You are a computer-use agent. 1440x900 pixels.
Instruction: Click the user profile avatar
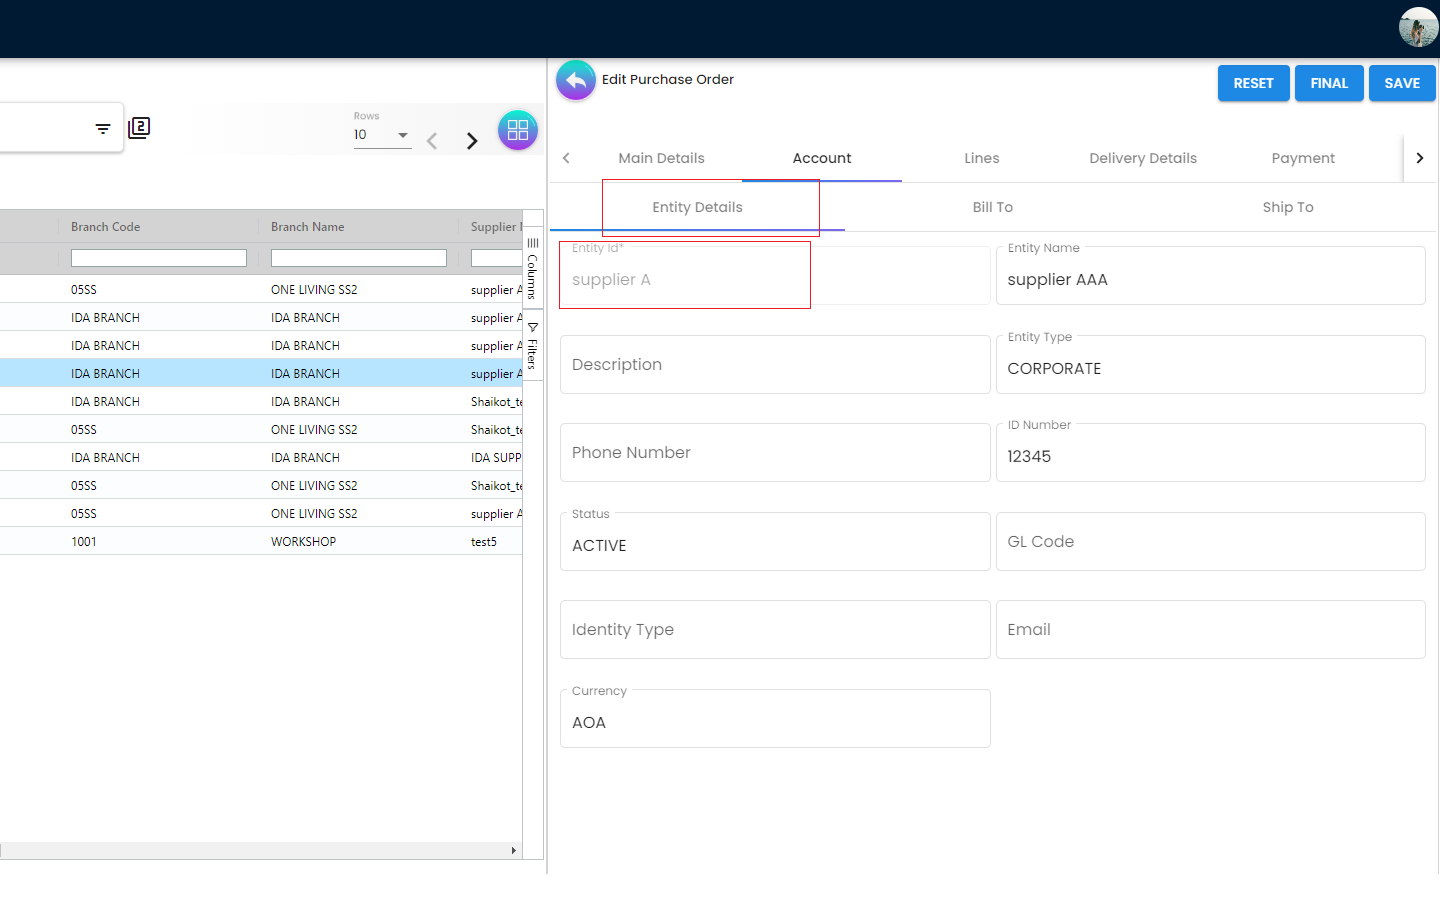[x=1417, y=27]
